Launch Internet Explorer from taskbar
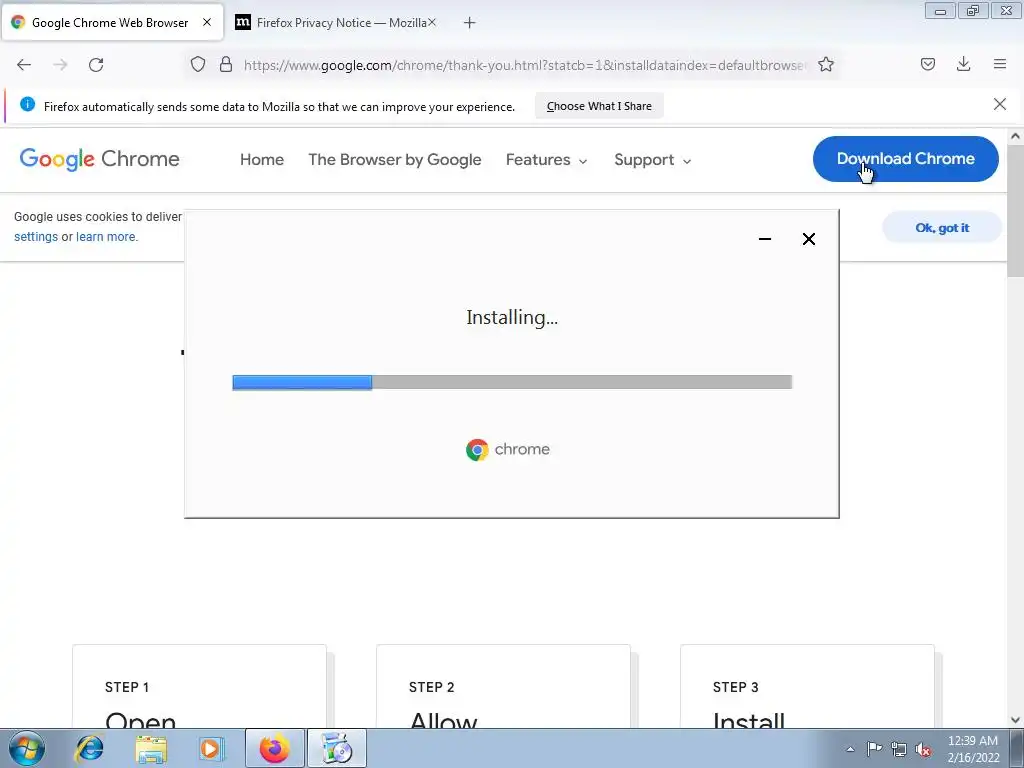This screenshot has height=768, width=1024. tap(89, 748)
